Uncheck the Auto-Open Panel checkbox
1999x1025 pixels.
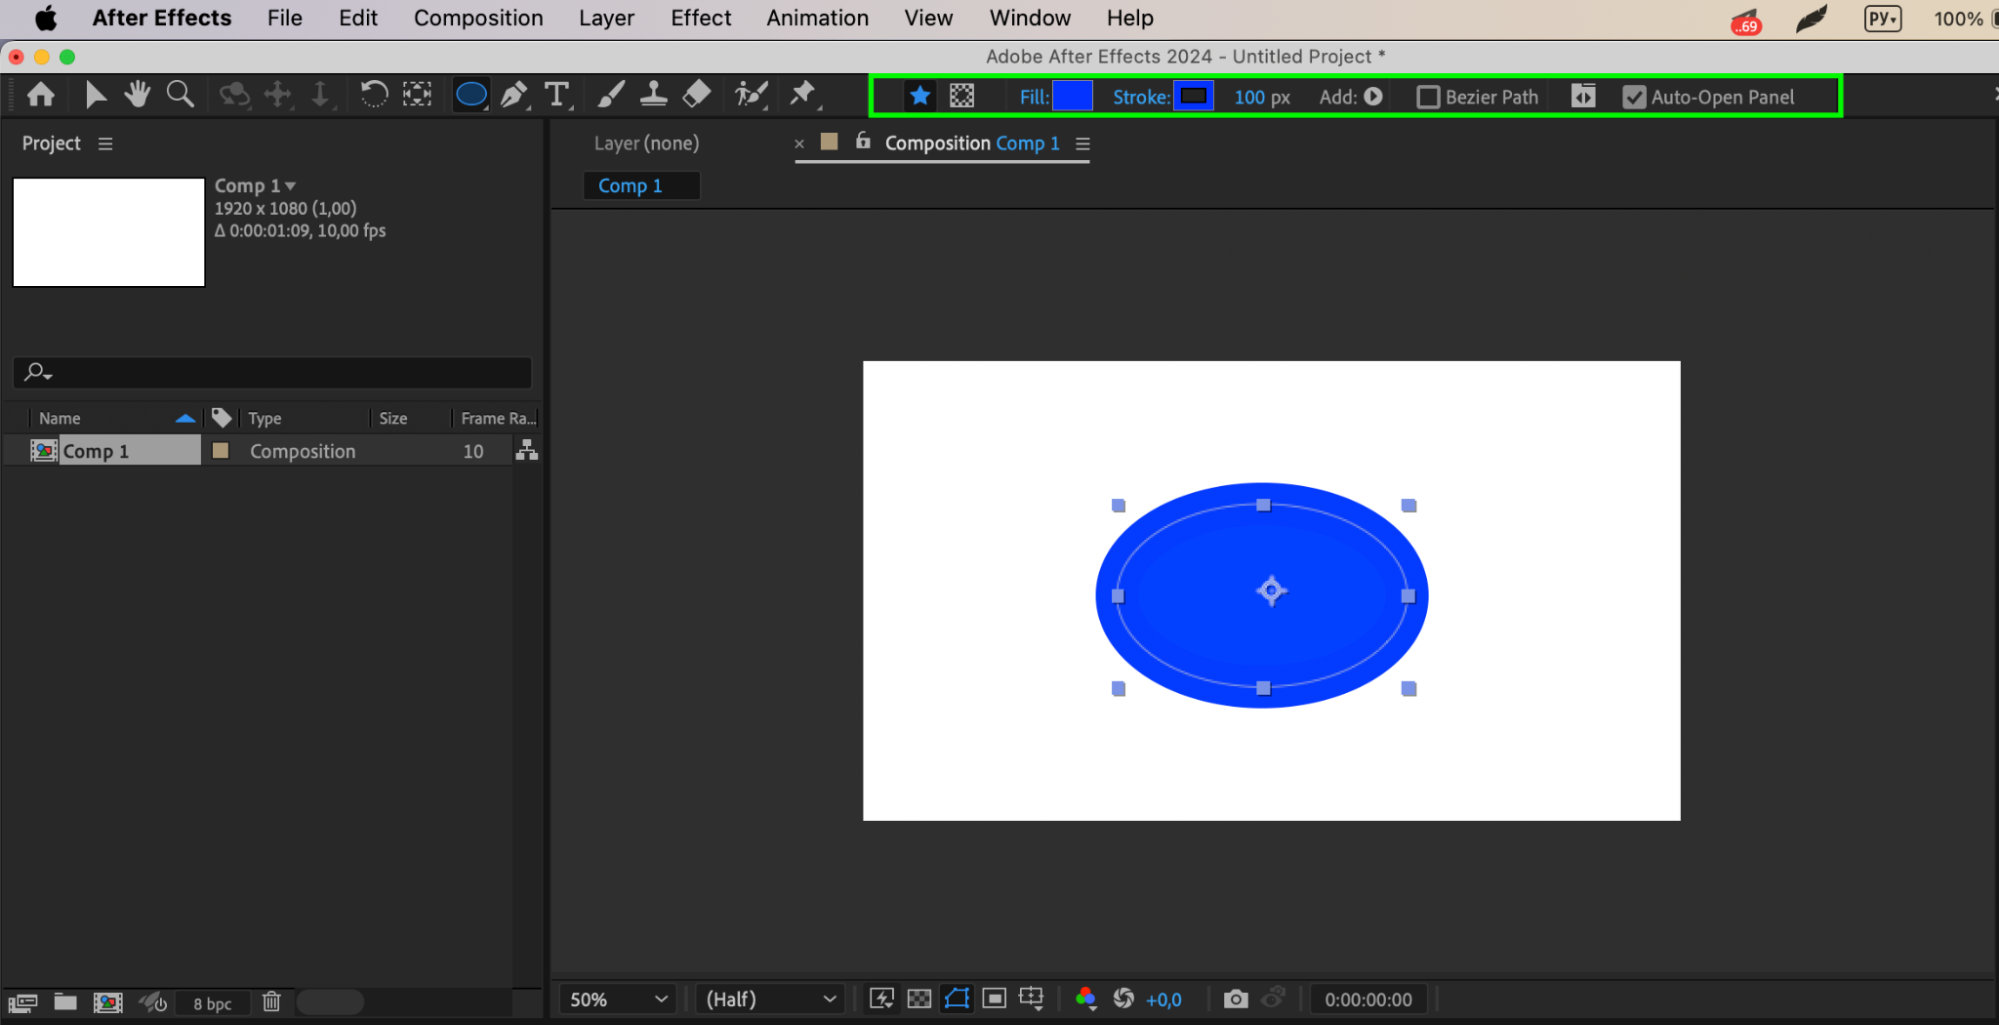[1634, 97]
